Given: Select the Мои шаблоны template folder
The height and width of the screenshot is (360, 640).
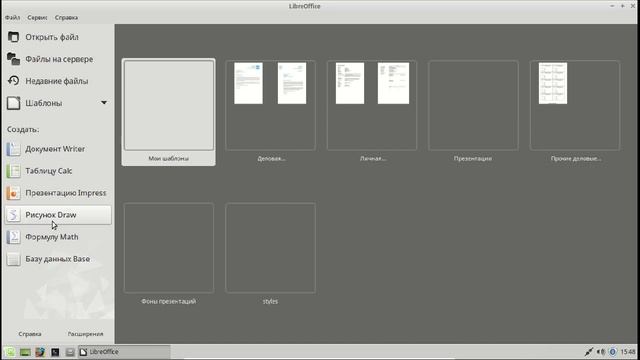Looking at the screenshot, I should click(169, 112).
